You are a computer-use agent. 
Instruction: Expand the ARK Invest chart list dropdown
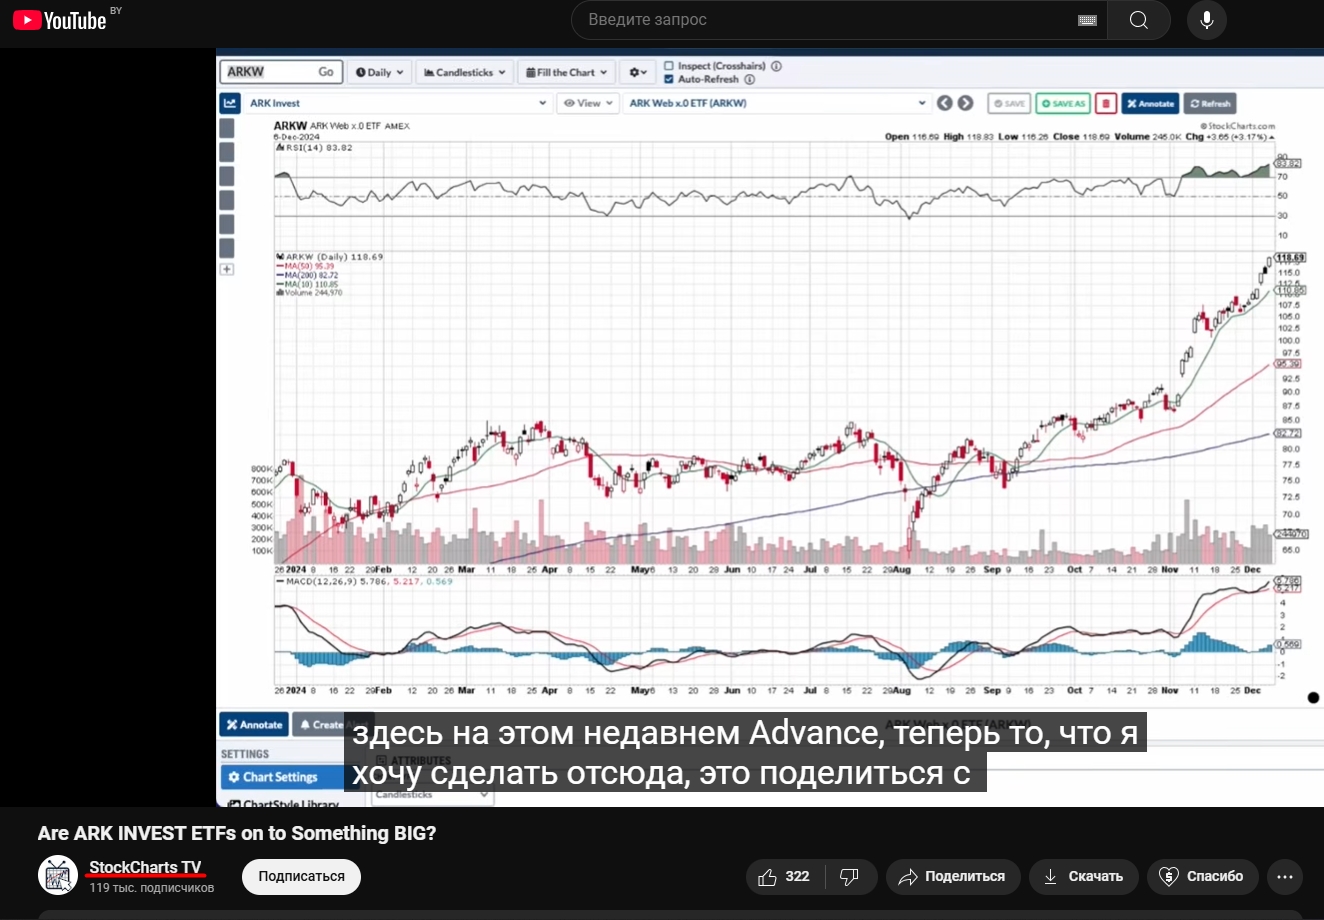point(398,103)
